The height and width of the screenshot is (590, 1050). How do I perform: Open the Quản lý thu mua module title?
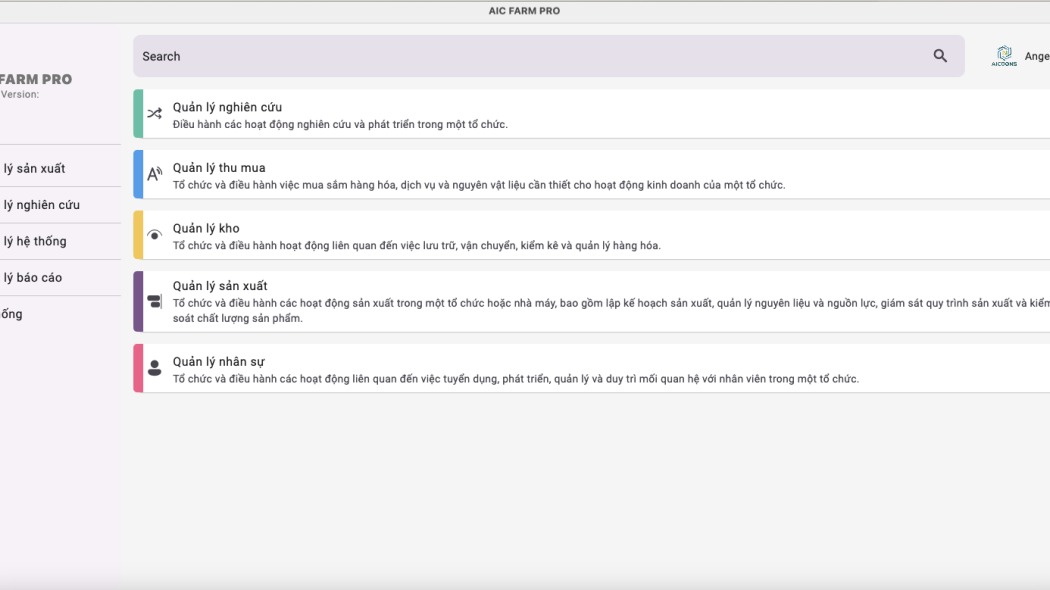219,168
